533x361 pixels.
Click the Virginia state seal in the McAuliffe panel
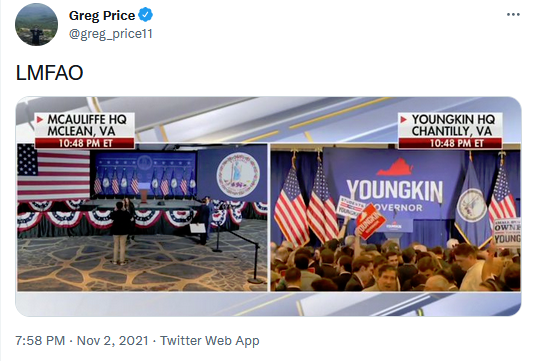coord(238,175)
